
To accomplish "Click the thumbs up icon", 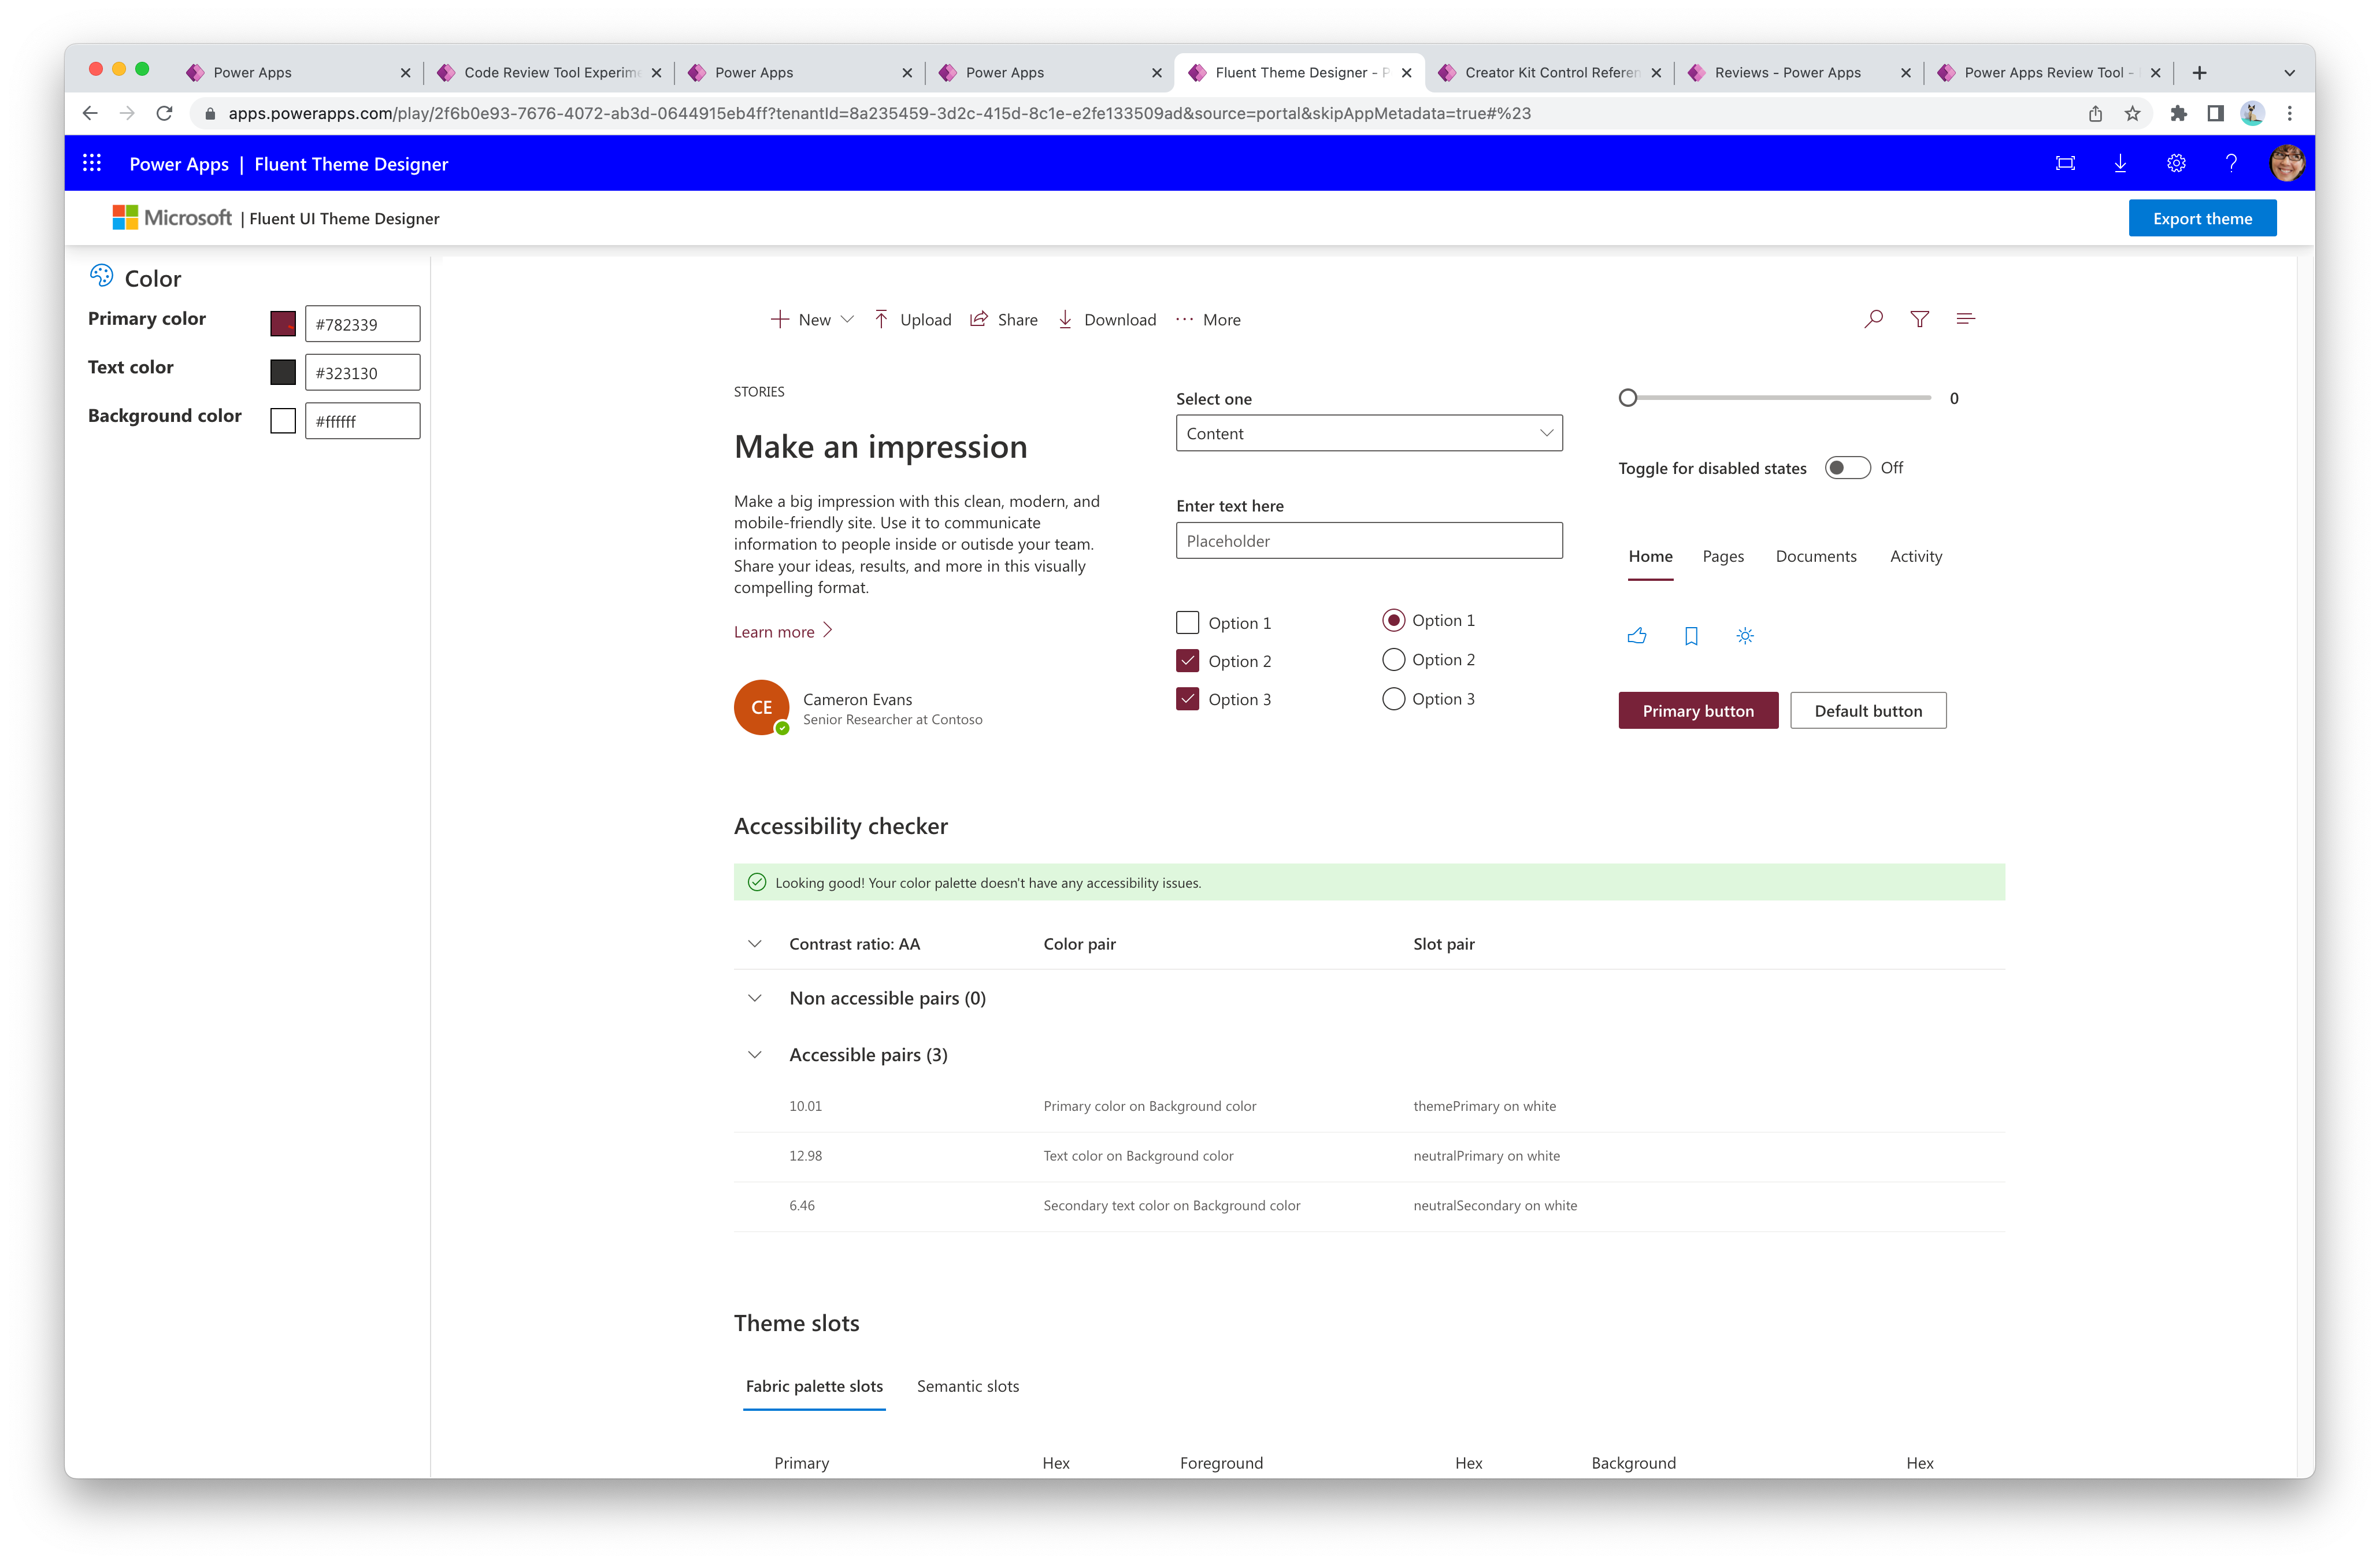I will 1637,633.
